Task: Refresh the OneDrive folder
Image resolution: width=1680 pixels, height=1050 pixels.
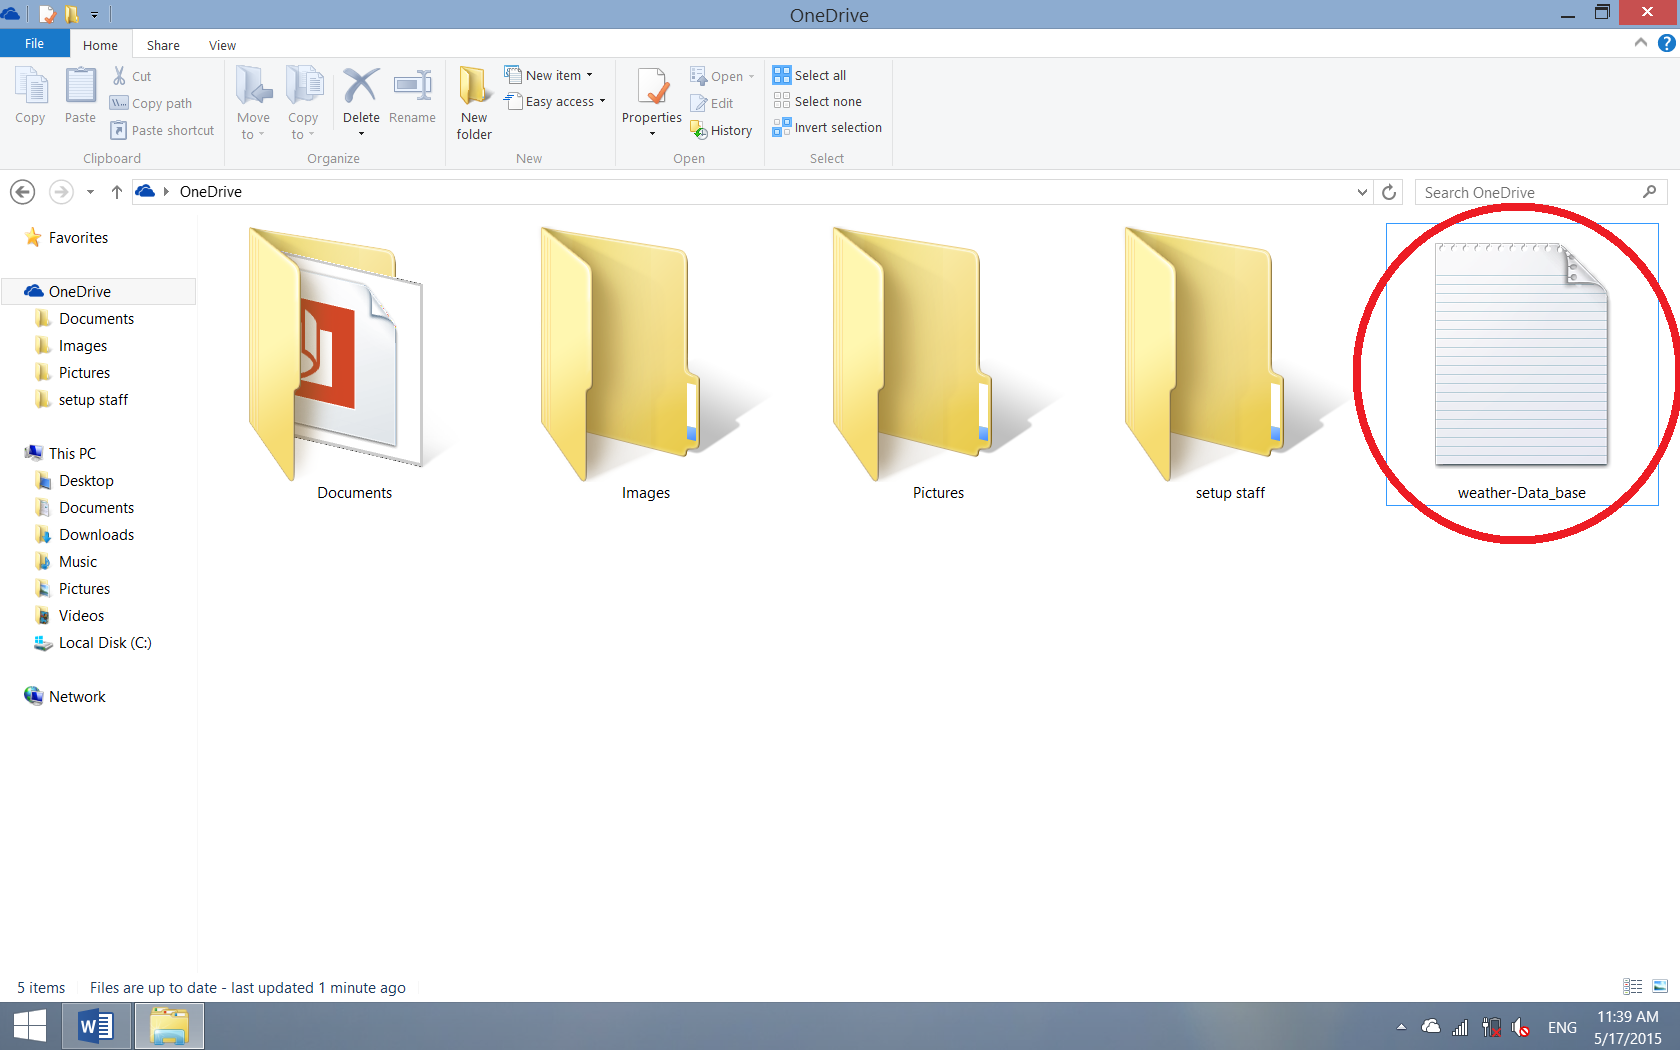Action: [1389, 192]
